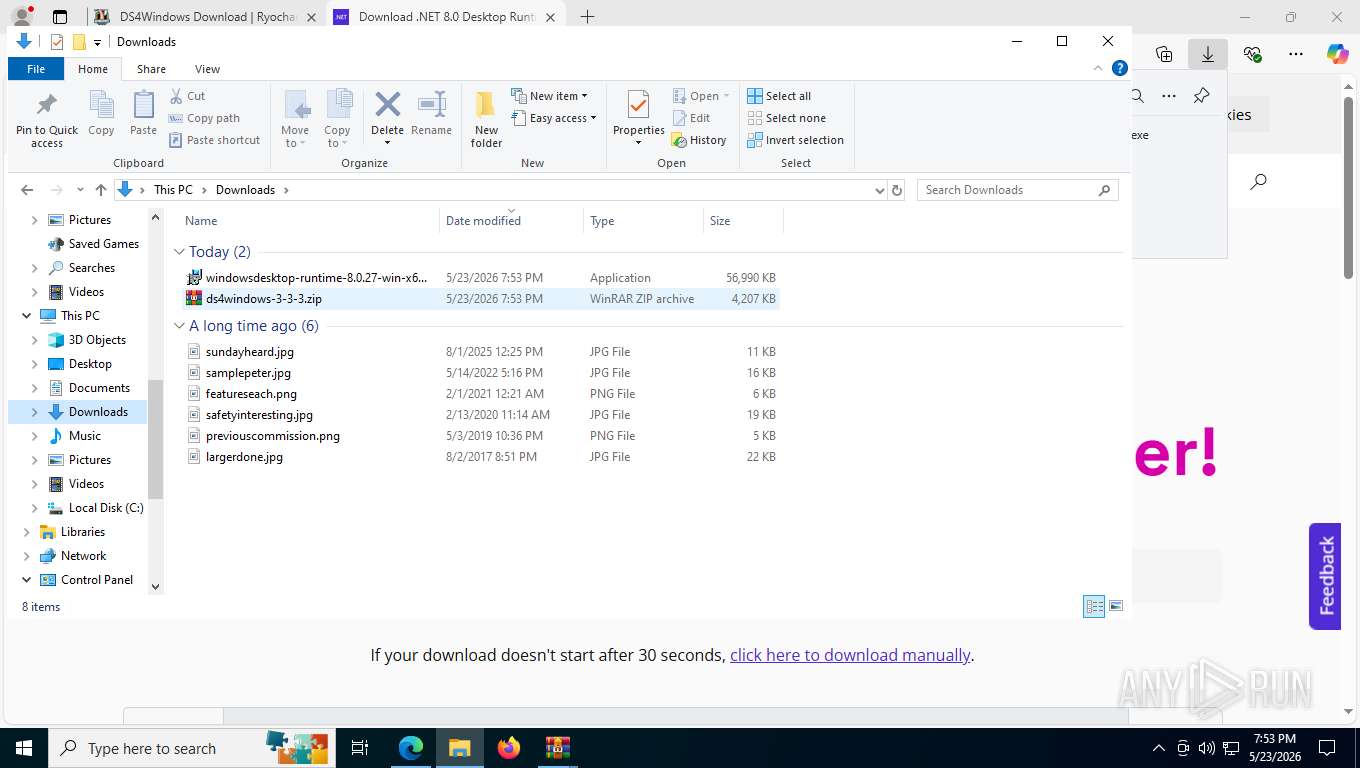Image resolution: width=1360 pixels, height=768 pixels.
Task: Select the windowsdesktop-runtime installer file
Action: (480, 278)
